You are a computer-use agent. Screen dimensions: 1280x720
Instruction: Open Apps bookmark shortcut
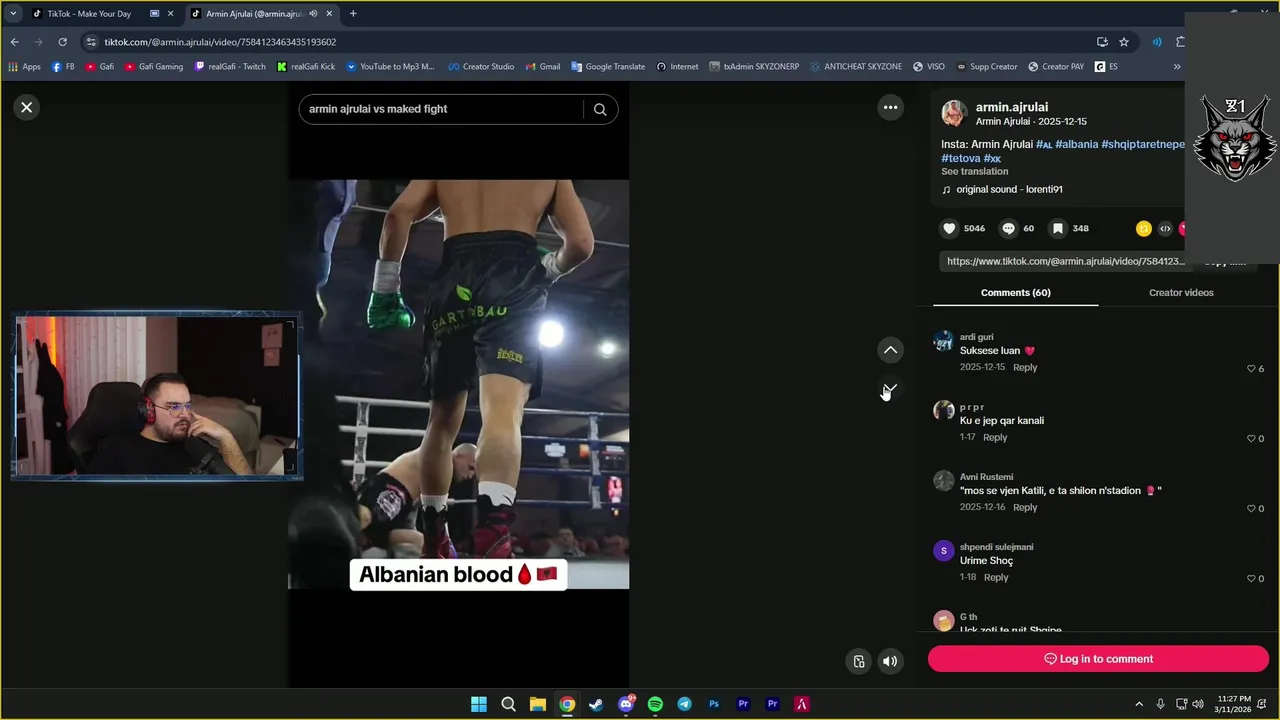[x=24, y=67]
